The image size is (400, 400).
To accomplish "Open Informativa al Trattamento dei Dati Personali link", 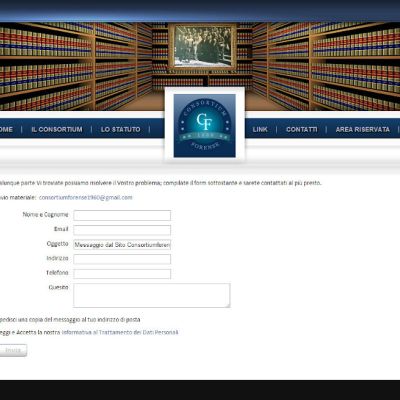I will pos(120,332).
